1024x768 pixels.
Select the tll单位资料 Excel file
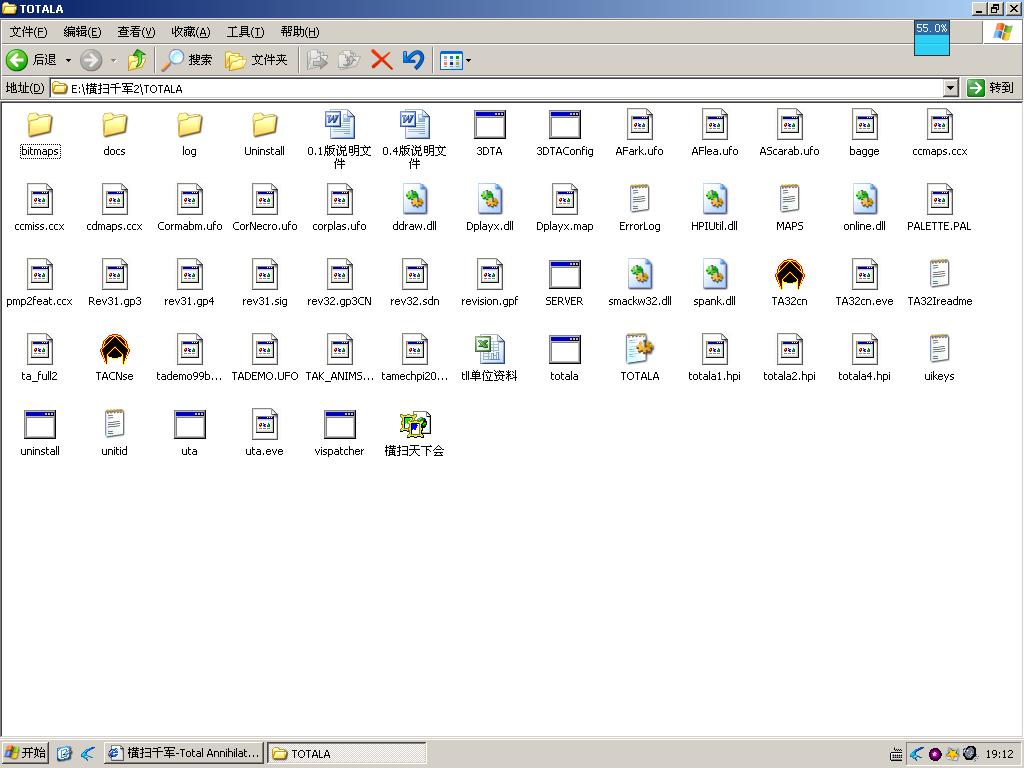(x=489, y=350)
